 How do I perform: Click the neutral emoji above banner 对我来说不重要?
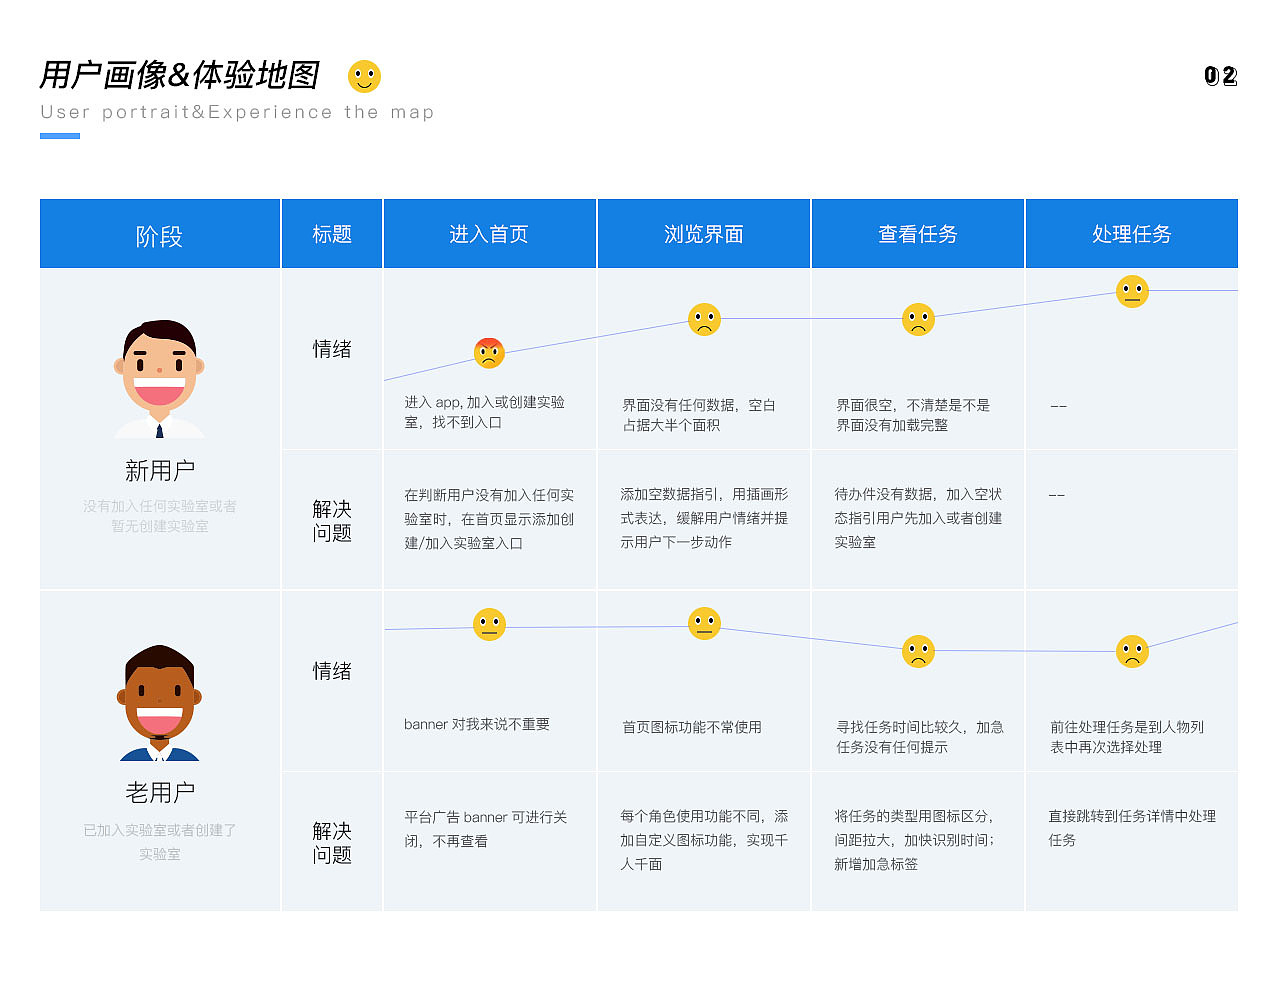coord(489,625)
